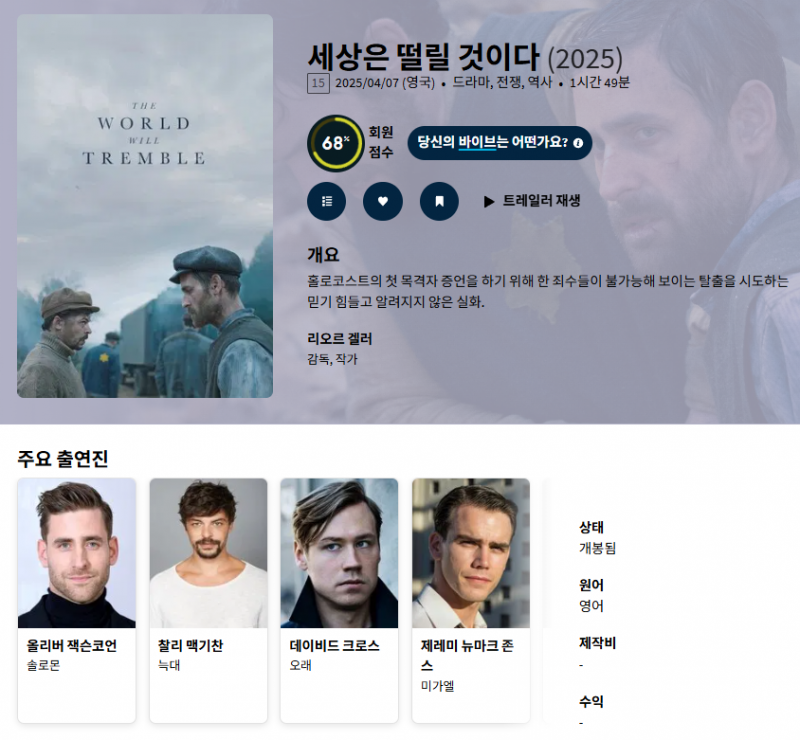Play the trailer via '트레일러 재생'
This screenshot has height=740, width=800.
point(542,201)
